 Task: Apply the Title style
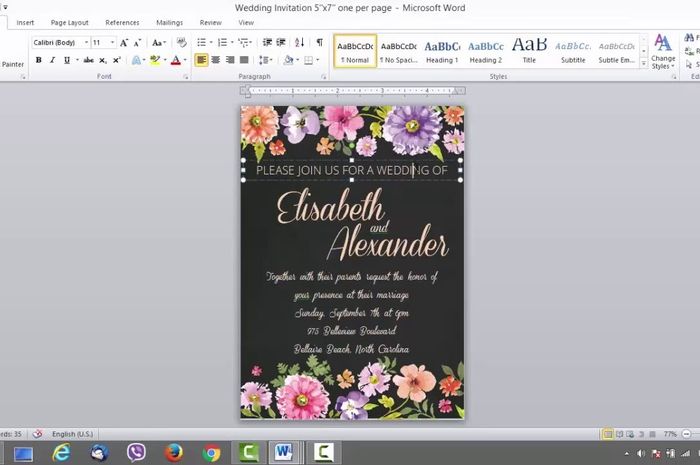(529, 51)
